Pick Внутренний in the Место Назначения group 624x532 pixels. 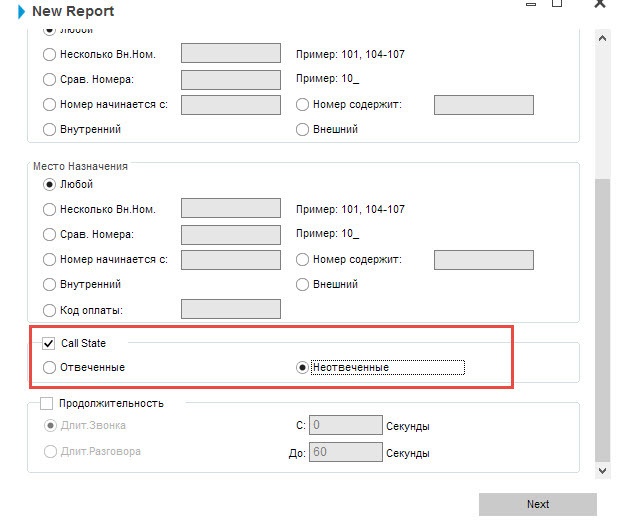[50, 284]
